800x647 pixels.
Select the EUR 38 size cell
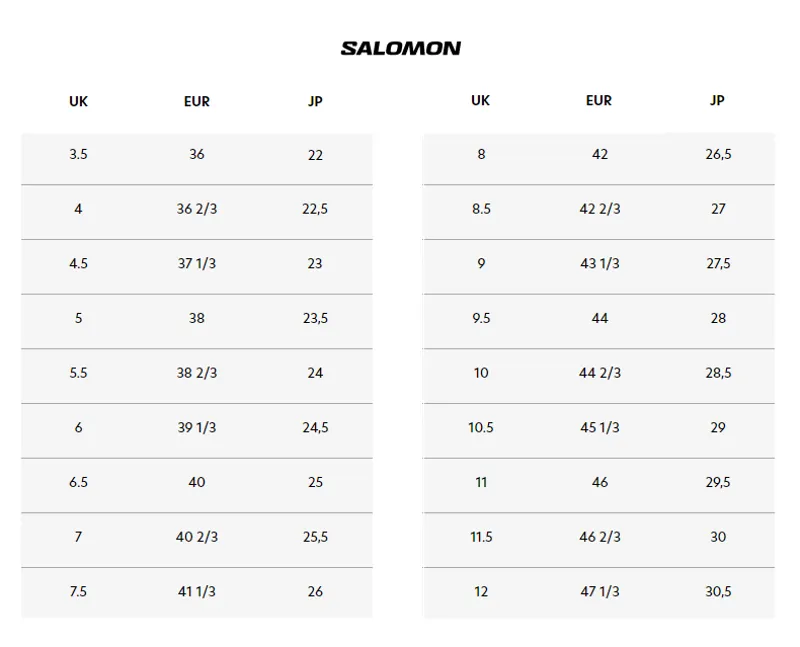(197, 318)
